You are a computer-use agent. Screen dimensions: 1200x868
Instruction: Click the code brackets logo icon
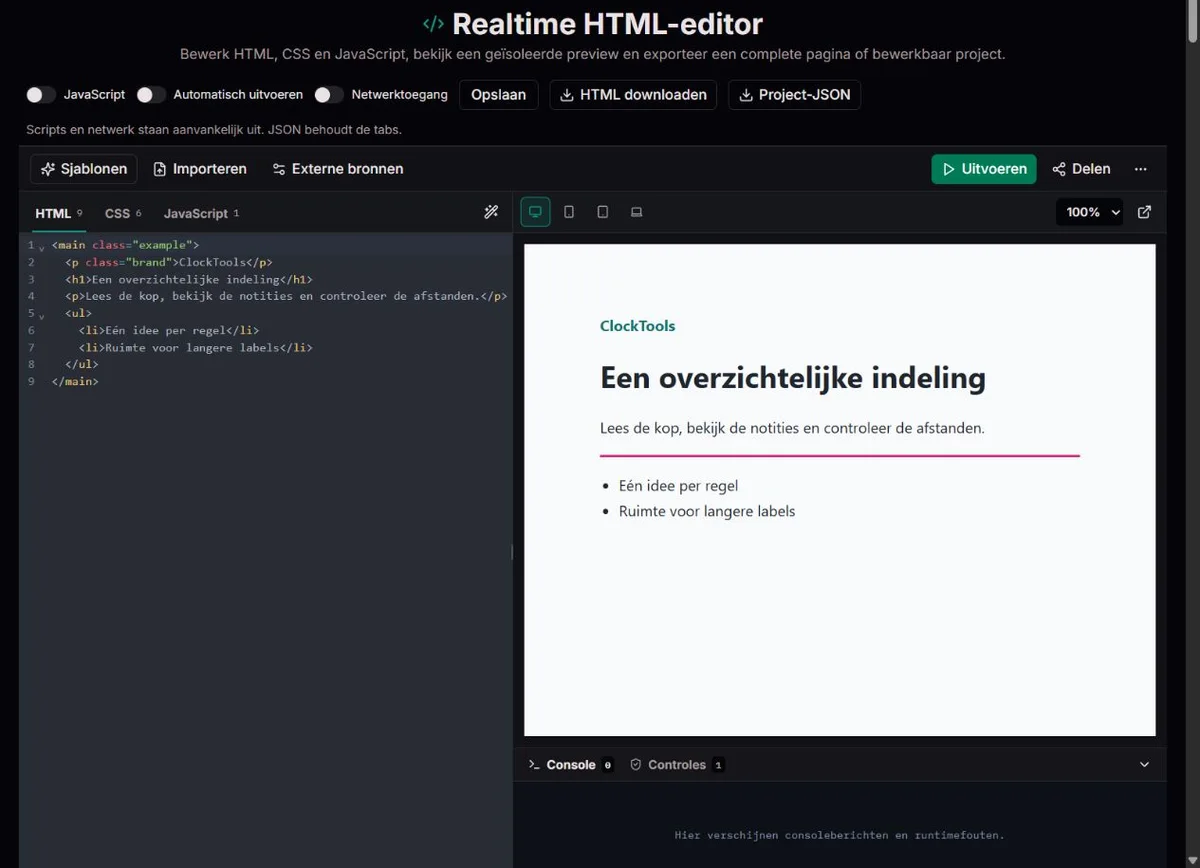click(x=433, y=24)
